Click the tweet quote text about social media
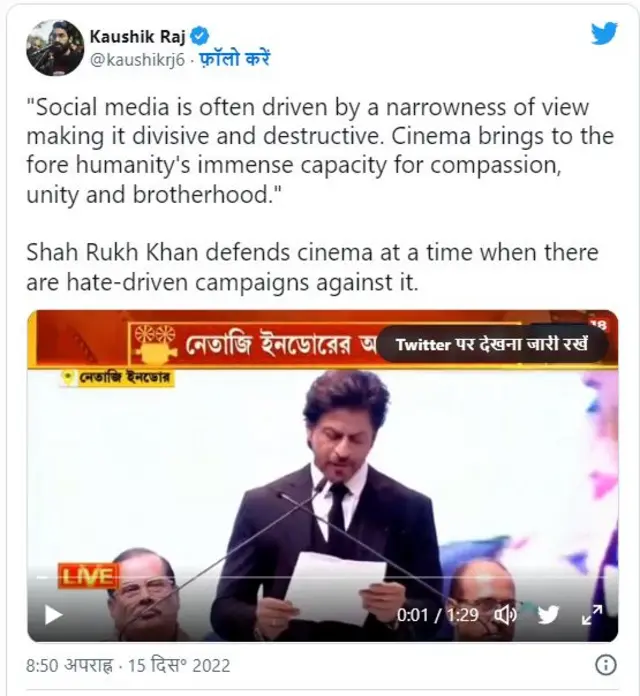The width and height of the screenshot is (640, 696). (x=320, y=150)
